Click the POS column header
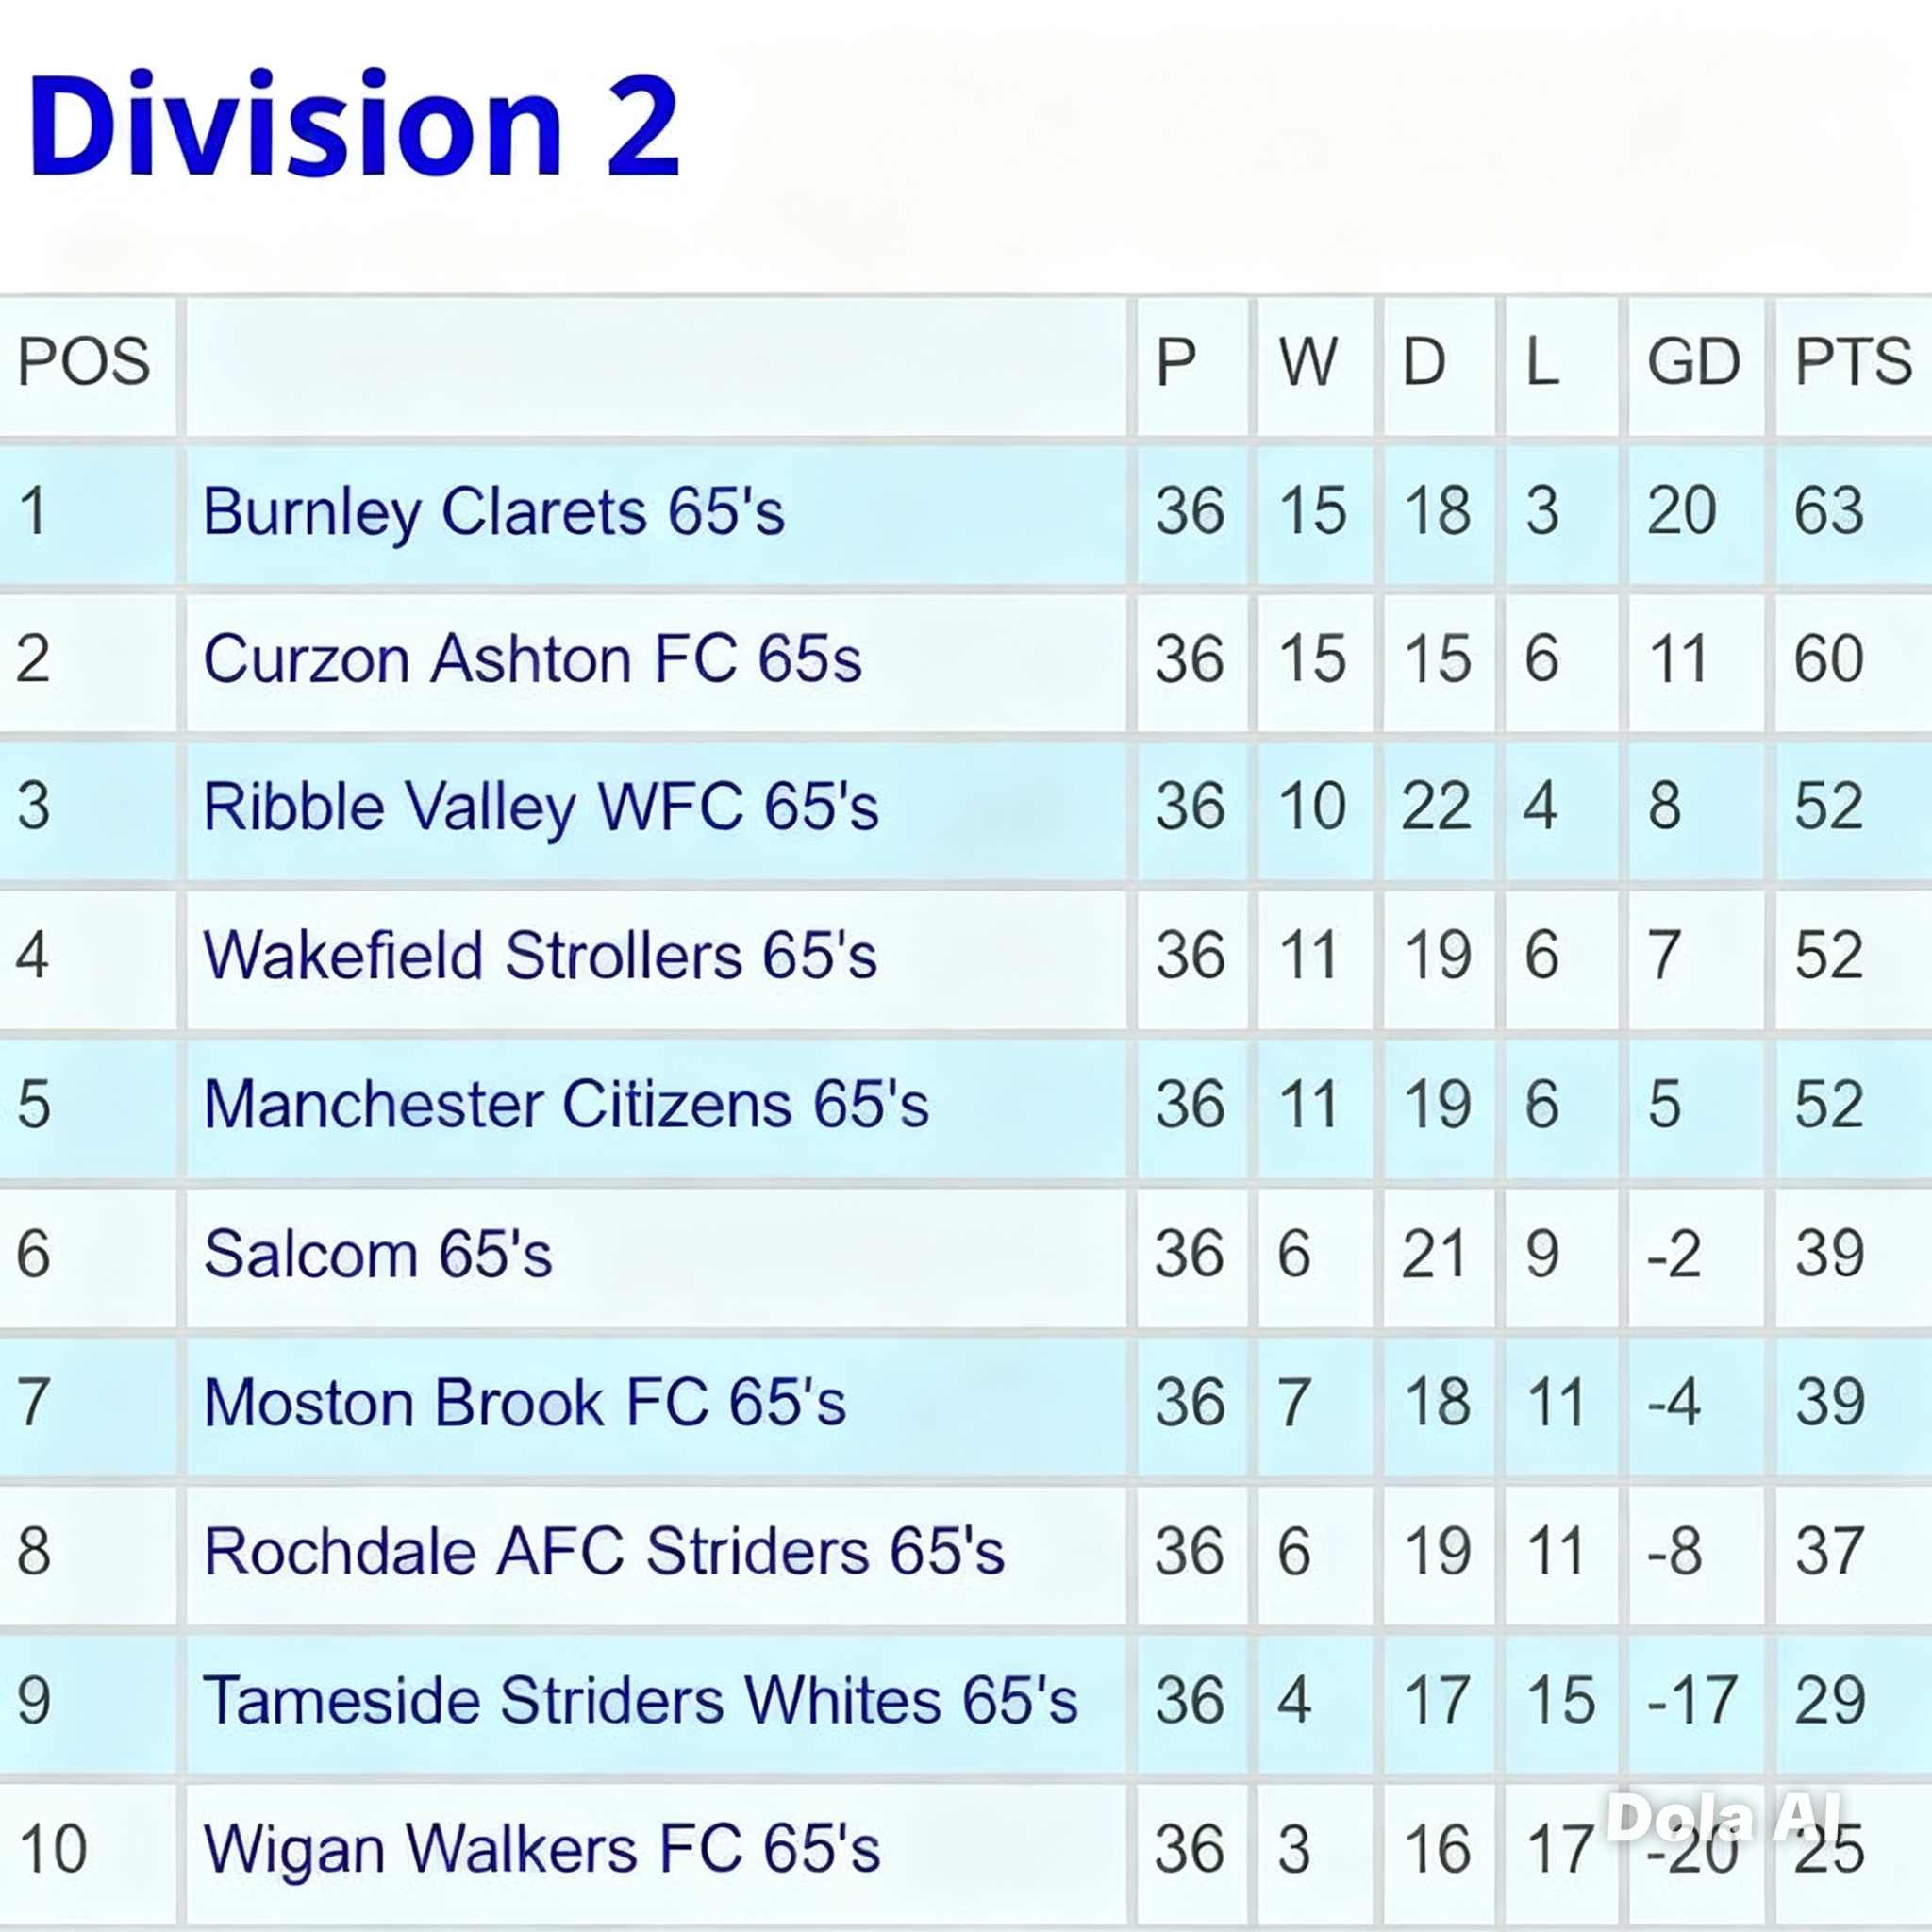Image resolution: width=1932 pixels, height=1932 pixels. (x=84, y=361)
